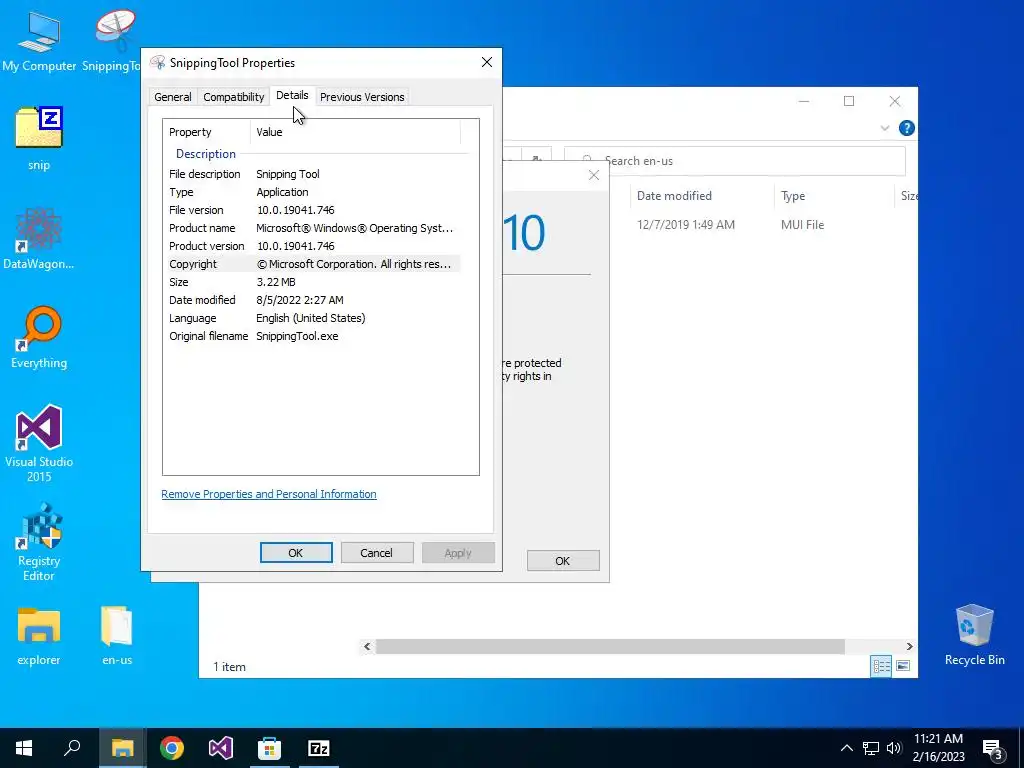
Task: Select the Copyright row
Action: 313,264
